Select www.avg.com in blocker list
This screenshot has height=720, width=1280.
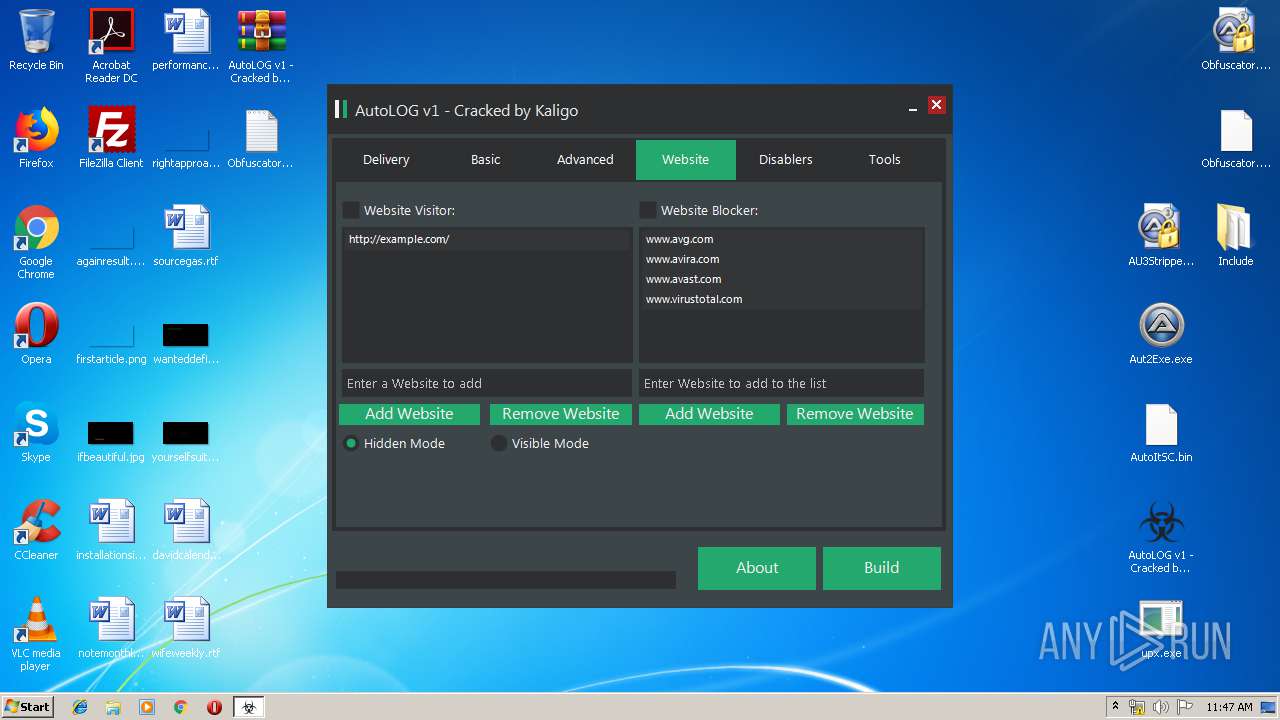(781, 240)
